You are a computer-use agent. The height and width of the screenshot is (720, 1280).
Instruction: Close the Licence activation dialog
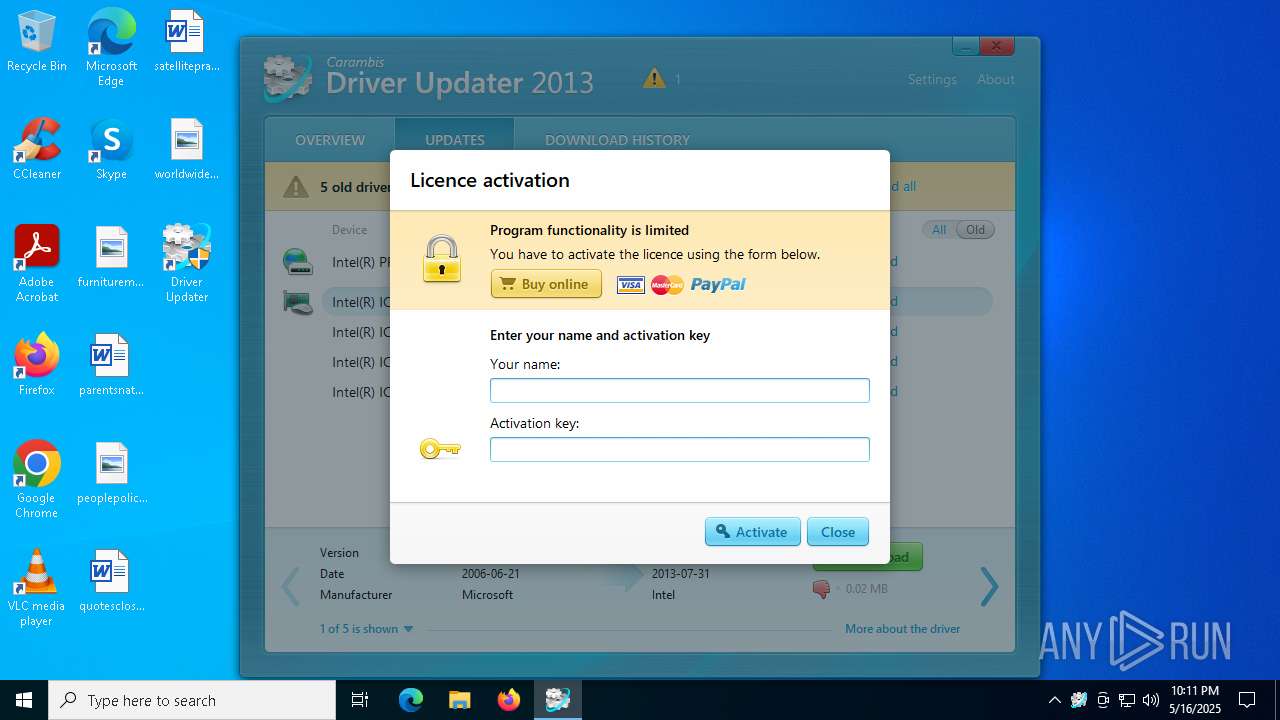point(838,532)
